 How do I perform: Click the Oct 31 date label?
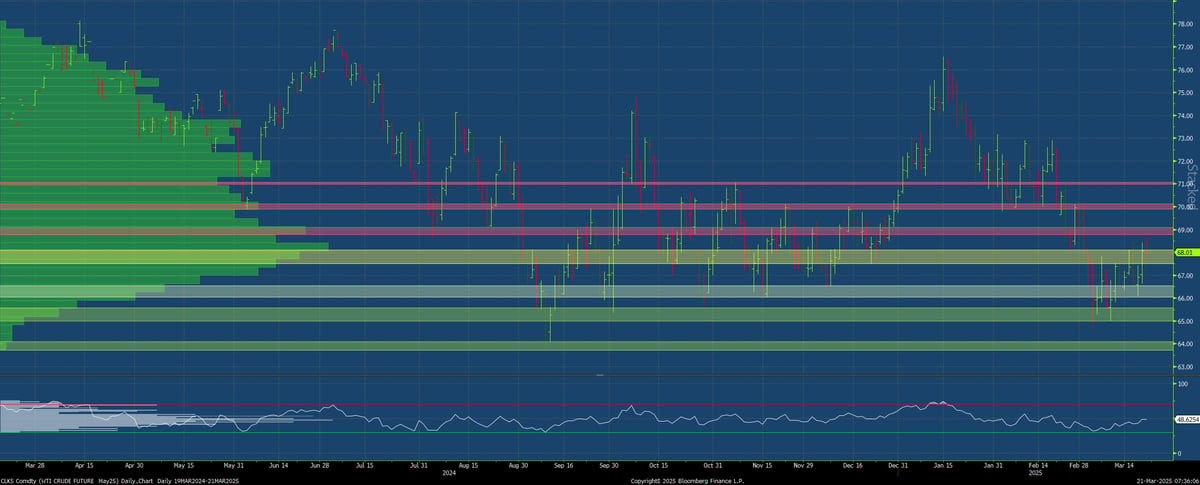tap(713, 465)
